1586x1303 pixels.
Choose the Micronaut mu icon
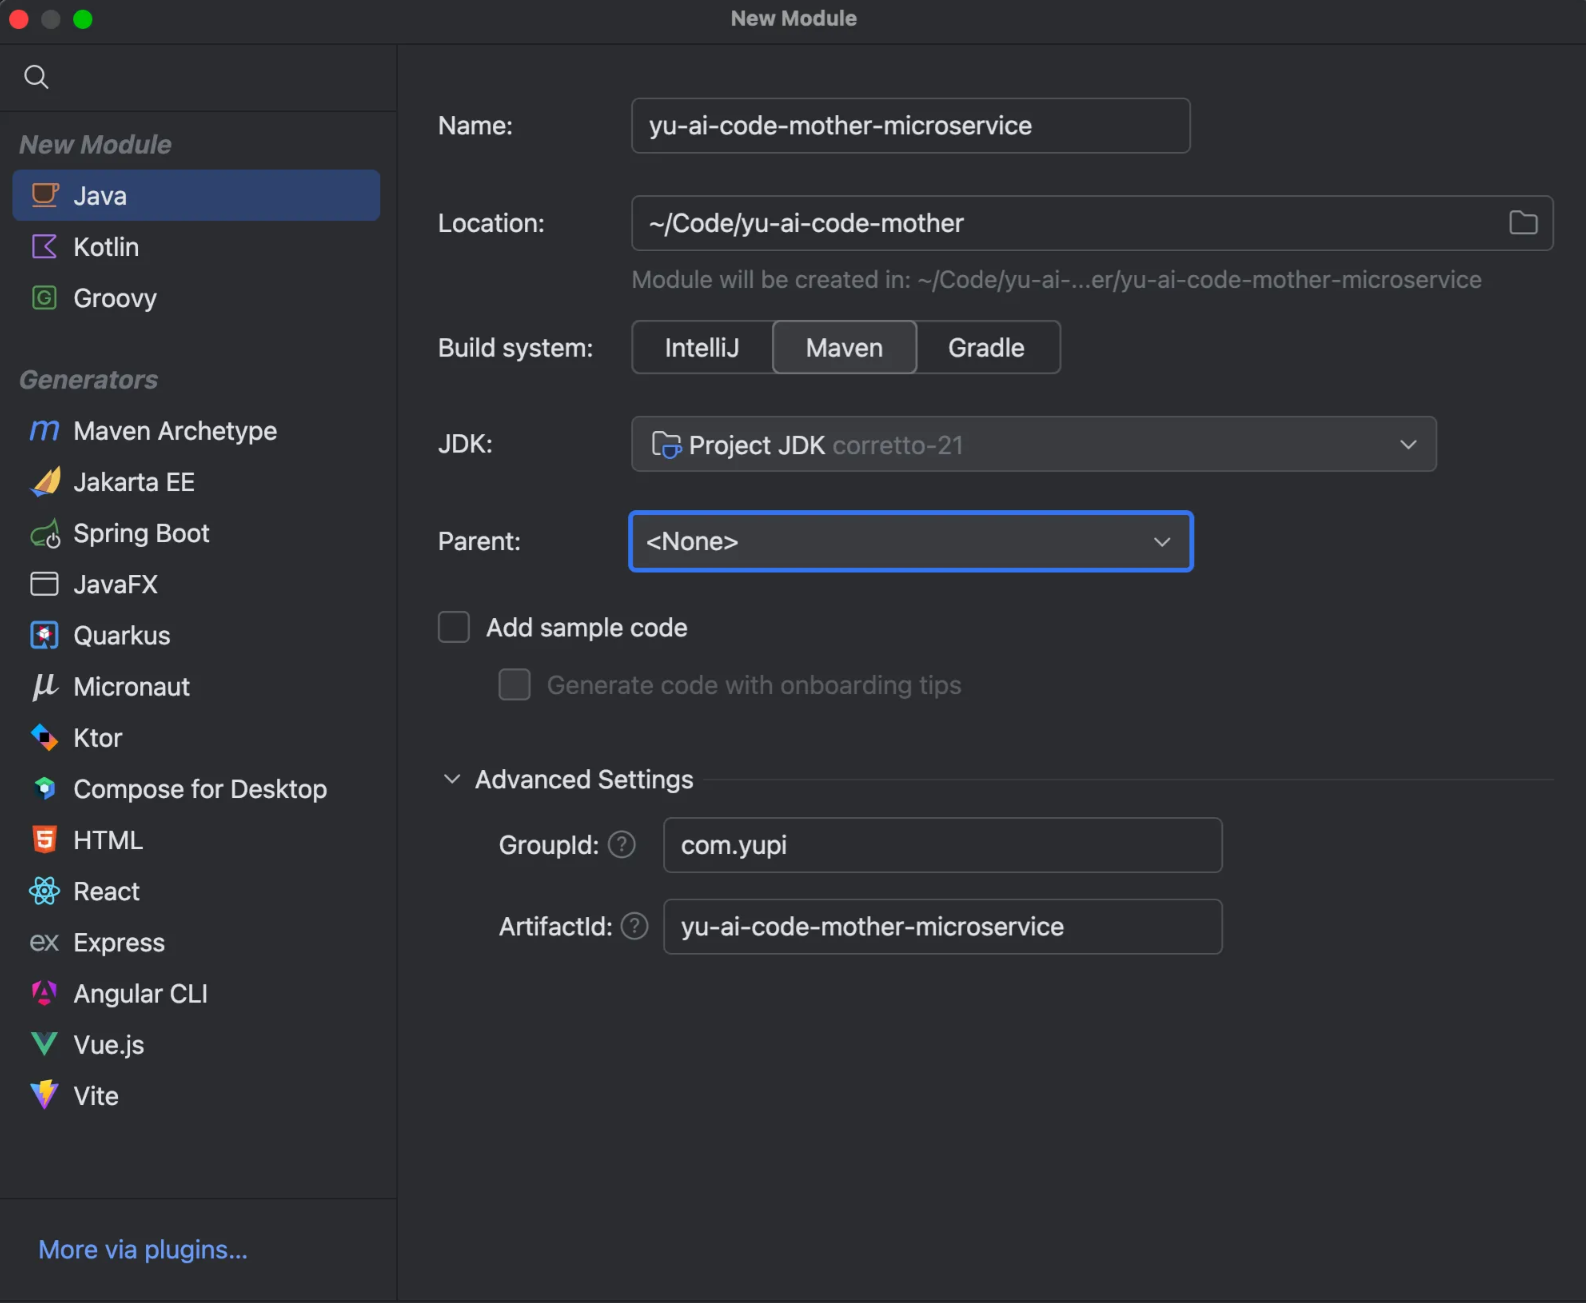tap(45, 686)
